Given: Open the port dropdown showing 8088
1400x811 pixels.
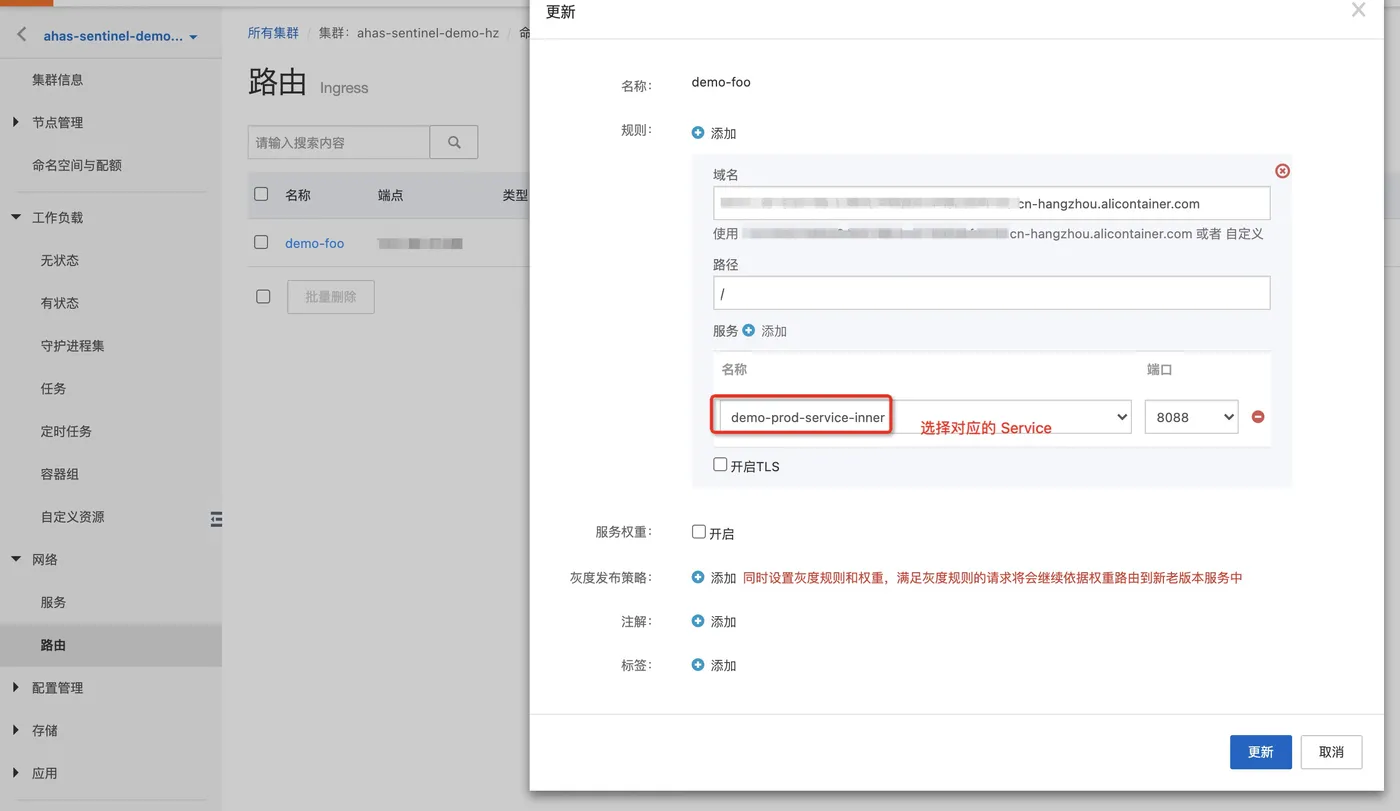Looking at the screenshot, I should coord(1191,417).
